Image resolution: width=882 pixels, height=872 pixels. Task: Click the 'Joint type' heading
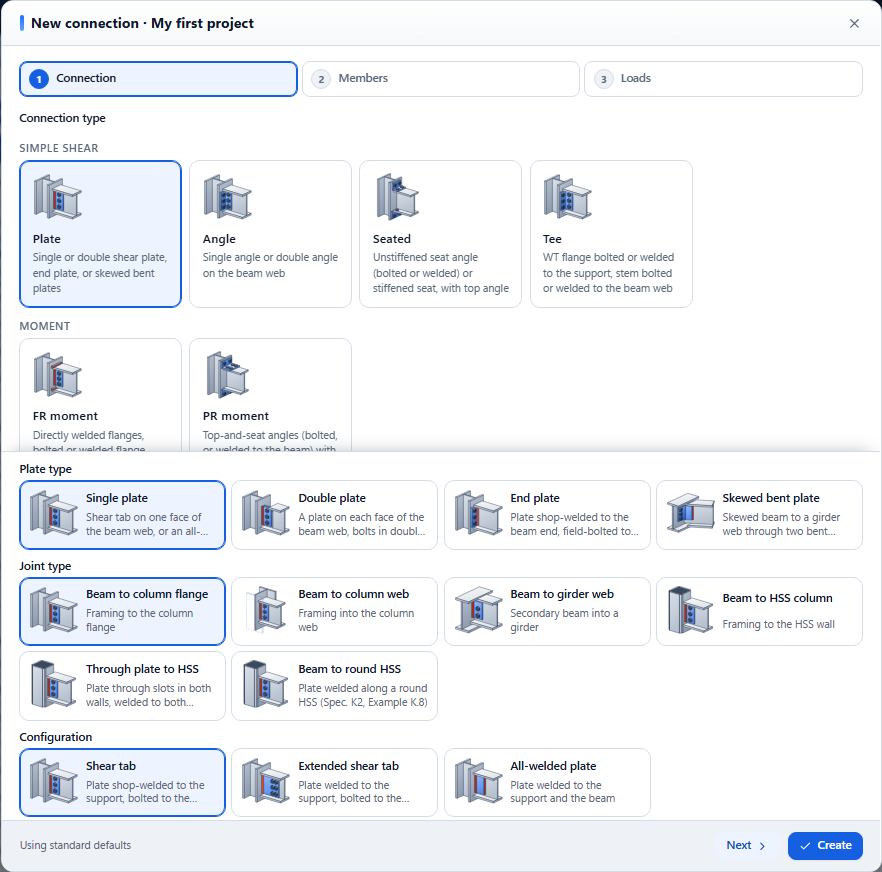(x=45, y=566)
